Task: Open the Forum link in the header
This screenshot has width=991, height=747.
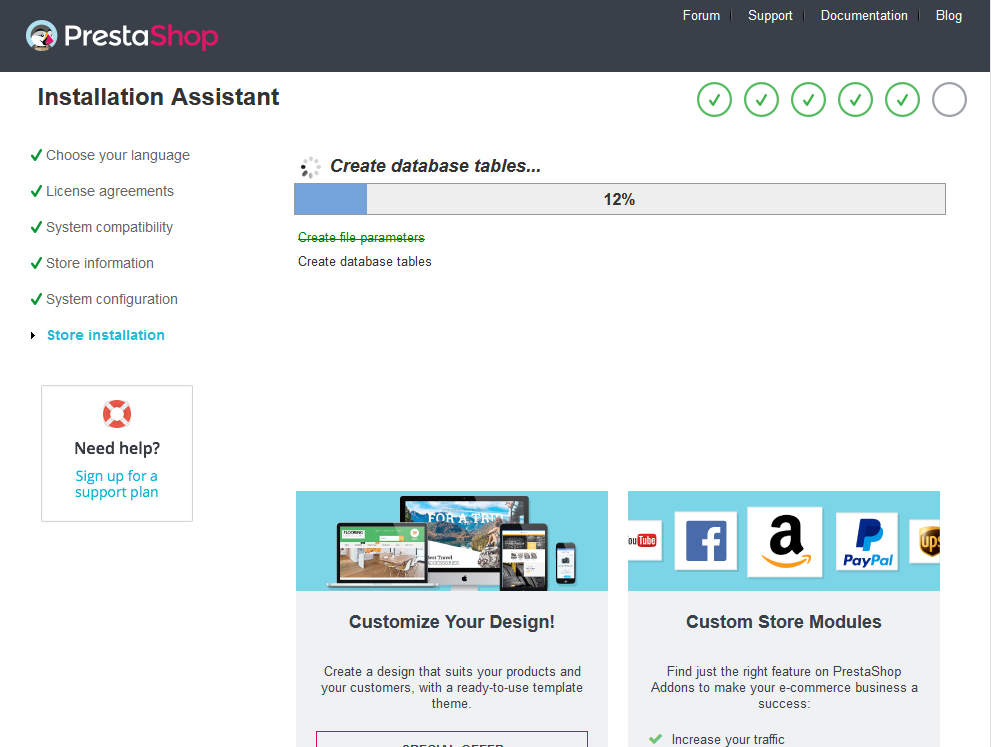Action: 701,16
